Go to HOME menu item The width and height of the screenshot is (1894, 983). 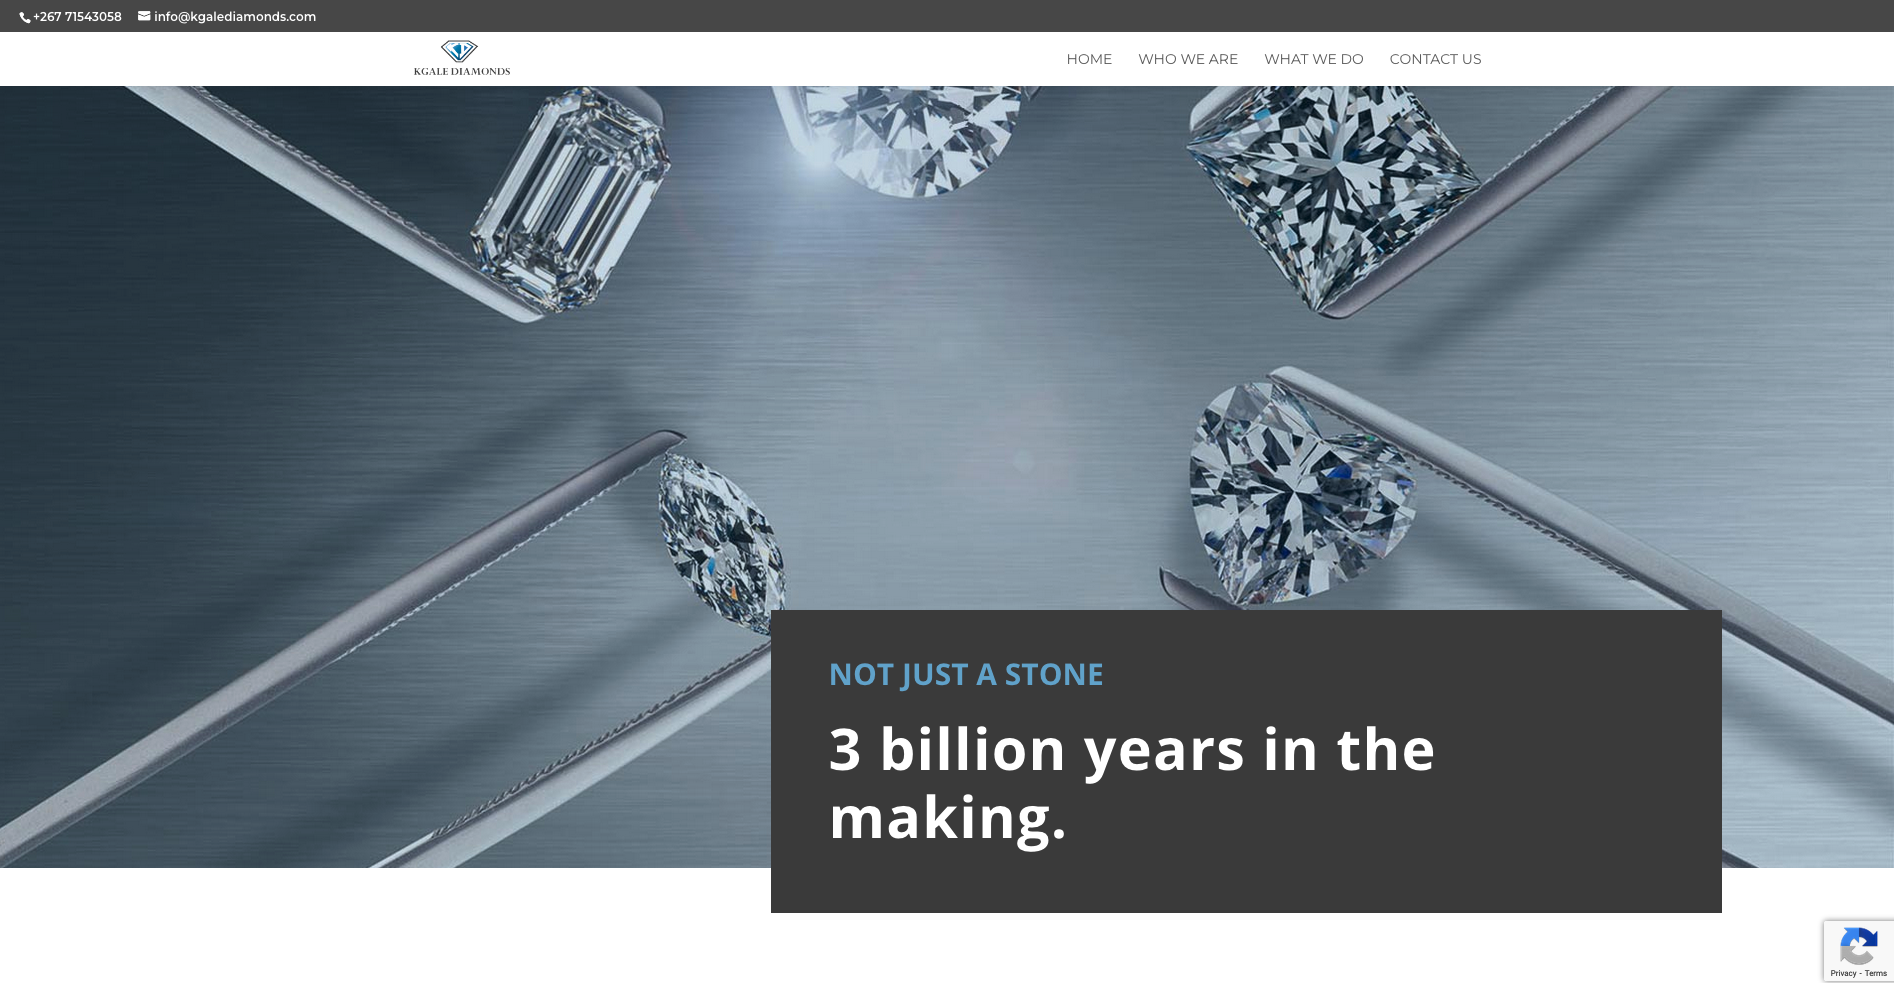[1089, 59]
